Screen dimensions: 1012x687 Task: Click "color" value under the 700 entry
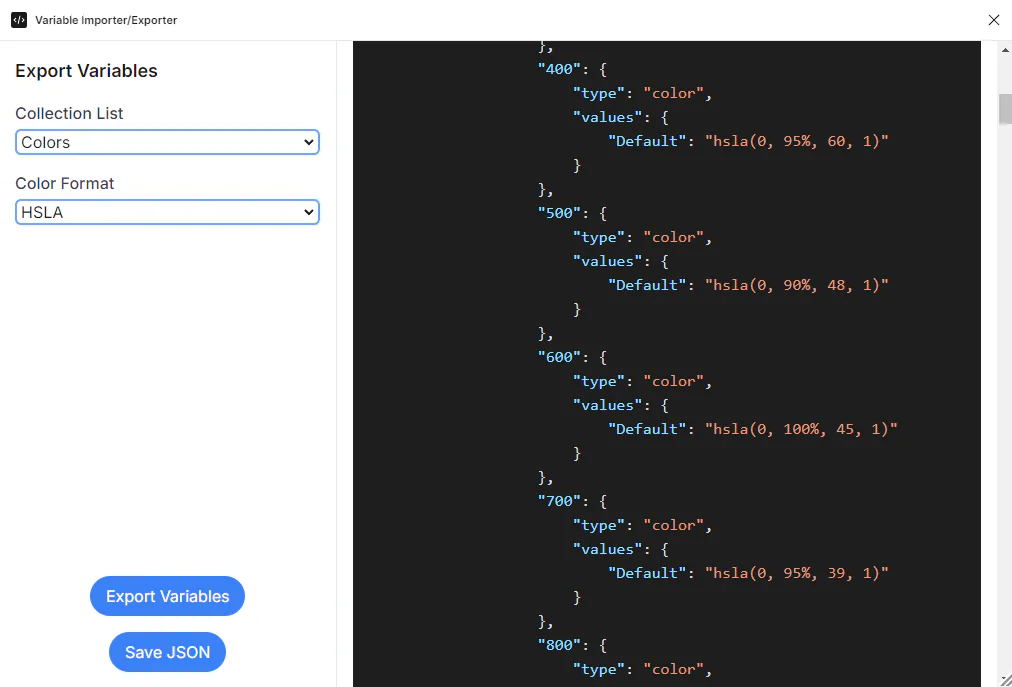tap(674, 525)
